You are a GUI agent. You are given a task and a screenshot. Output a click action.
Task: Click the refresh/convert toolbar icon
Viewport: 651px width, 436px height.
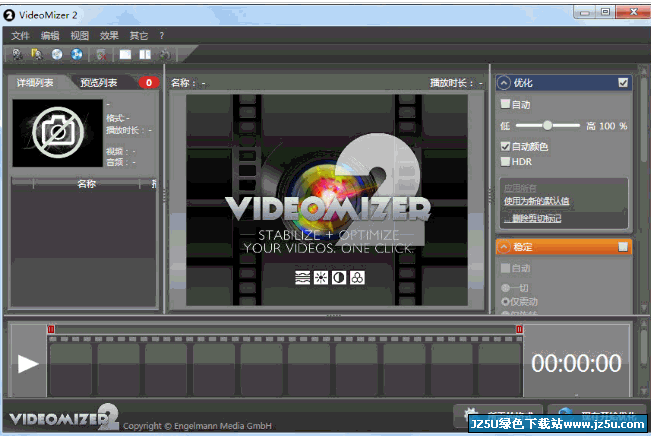click(165, 55)
